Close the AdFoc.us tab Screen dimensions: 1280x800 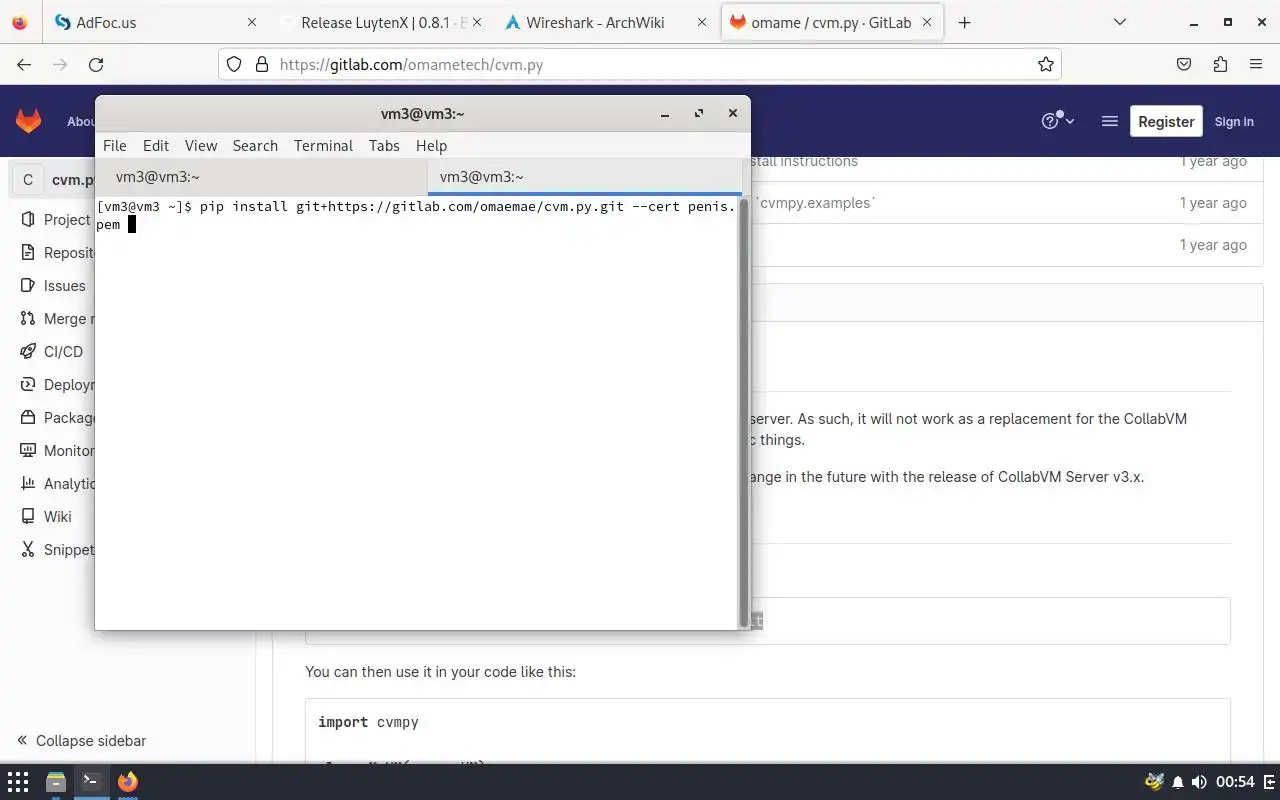(252, 22)
